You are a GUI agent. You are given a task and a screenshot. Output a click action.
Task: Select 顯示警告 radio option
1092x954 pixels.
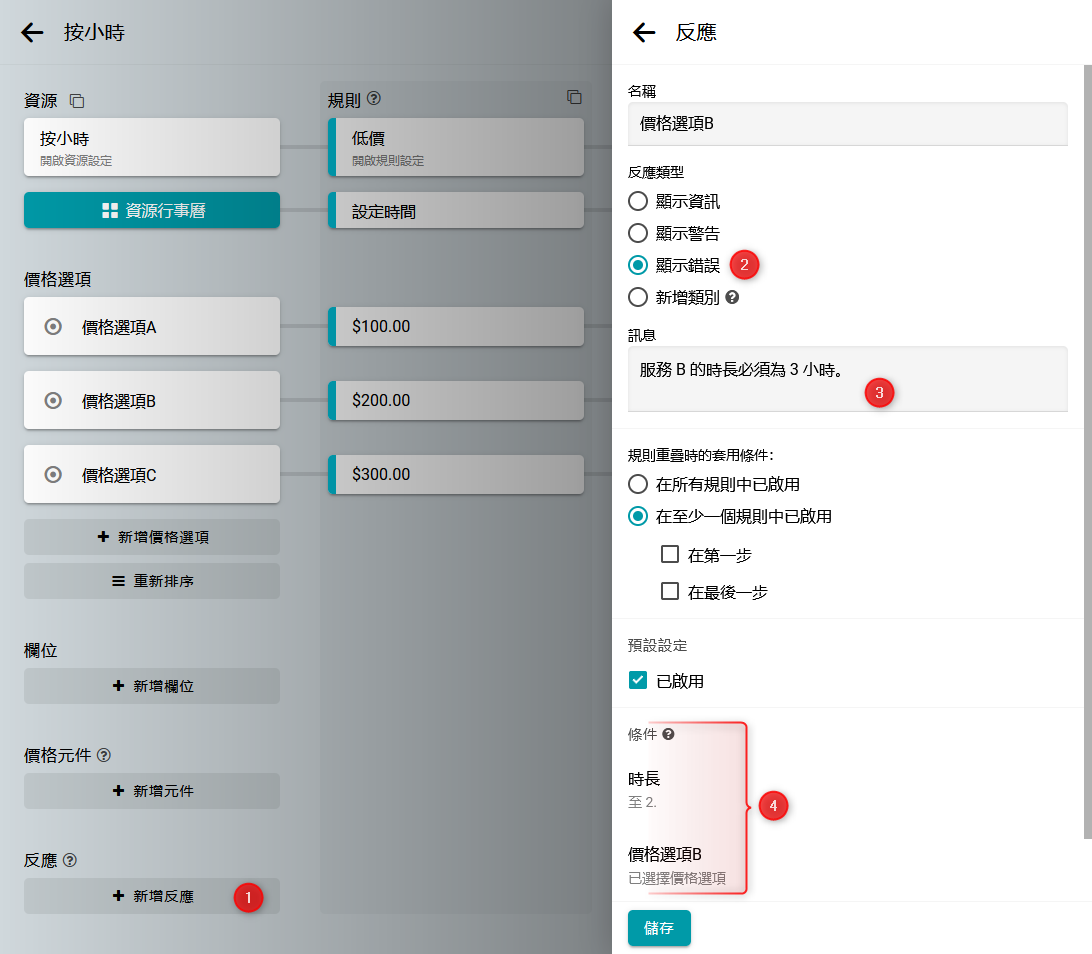(638, 233)
